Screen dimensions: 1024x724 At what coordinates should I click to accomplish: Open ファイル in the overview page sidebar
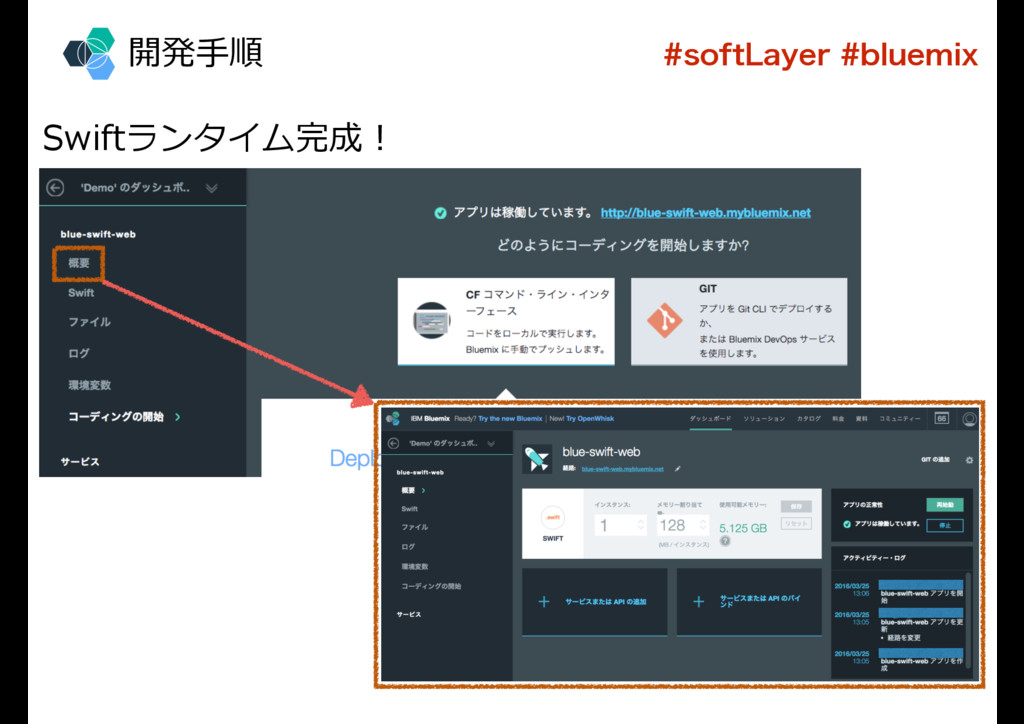(415, 527)
